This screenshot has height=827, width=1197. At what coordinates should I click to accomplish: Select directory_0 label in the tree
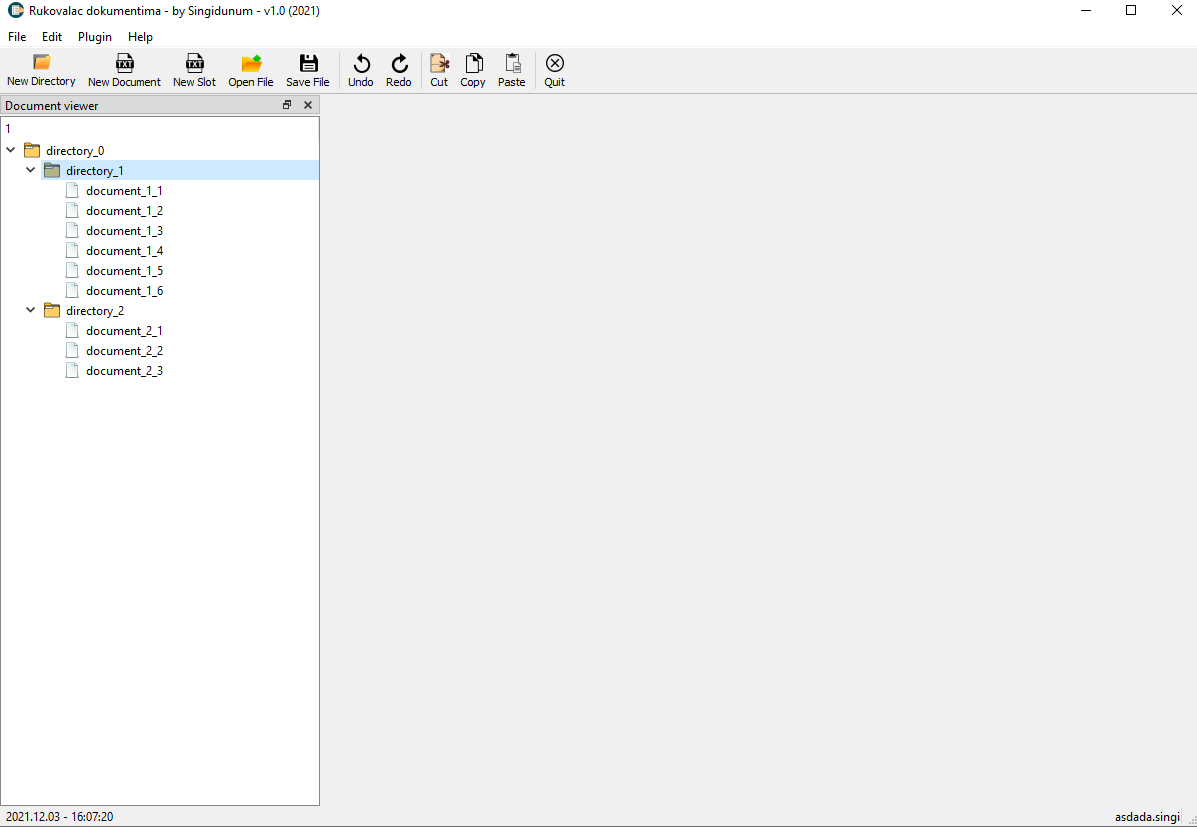tap(75, 151)
